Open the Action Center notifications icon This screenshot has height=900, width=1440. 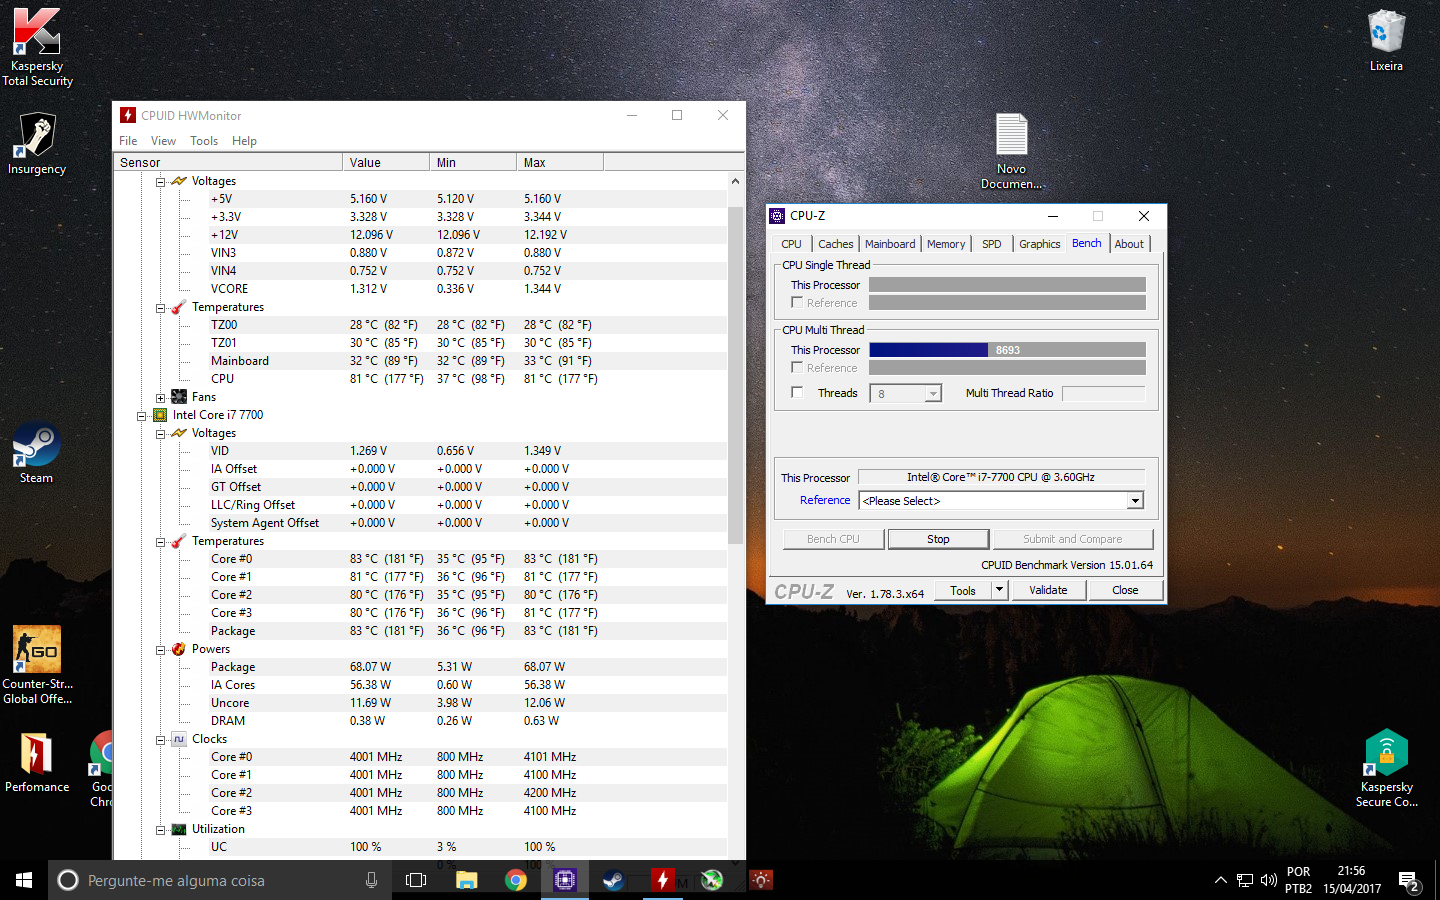point(1409,881)
